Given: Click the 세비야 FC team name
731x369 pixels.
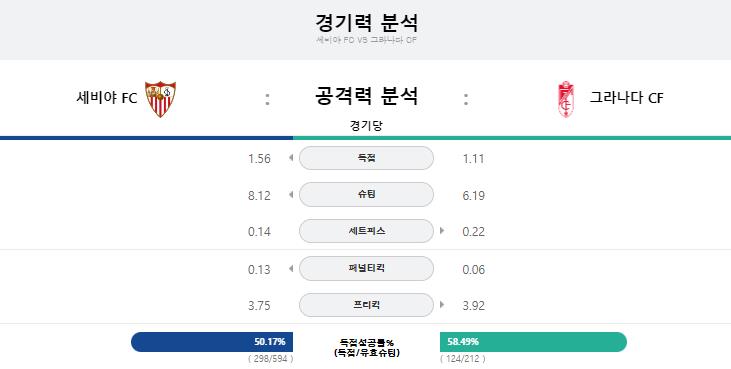Looking at the screenshot, I should pyautogui.click(x=107, y=98).
